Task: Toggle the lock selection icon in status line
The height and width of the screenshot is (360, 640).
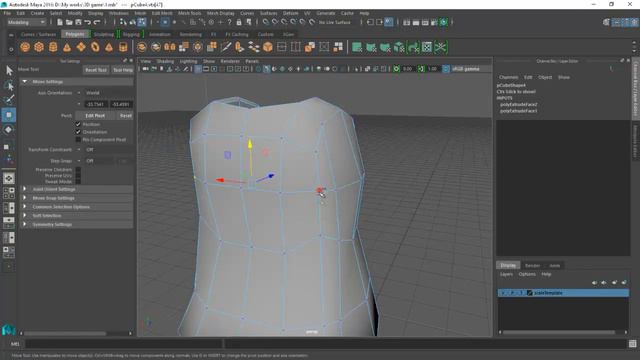Action: click(x=239, y=22)
